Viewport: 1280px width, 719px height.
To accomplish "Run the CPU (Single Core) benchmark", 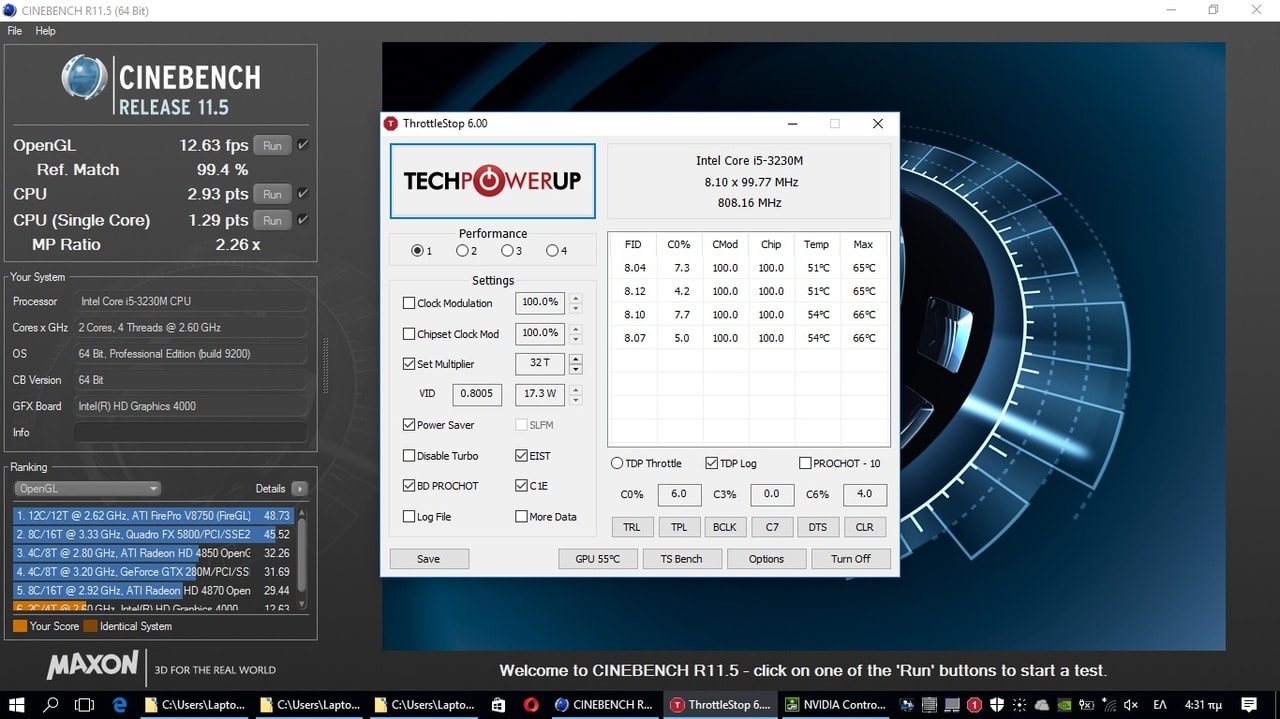I will pyautogui.click(x=272, y=220).
